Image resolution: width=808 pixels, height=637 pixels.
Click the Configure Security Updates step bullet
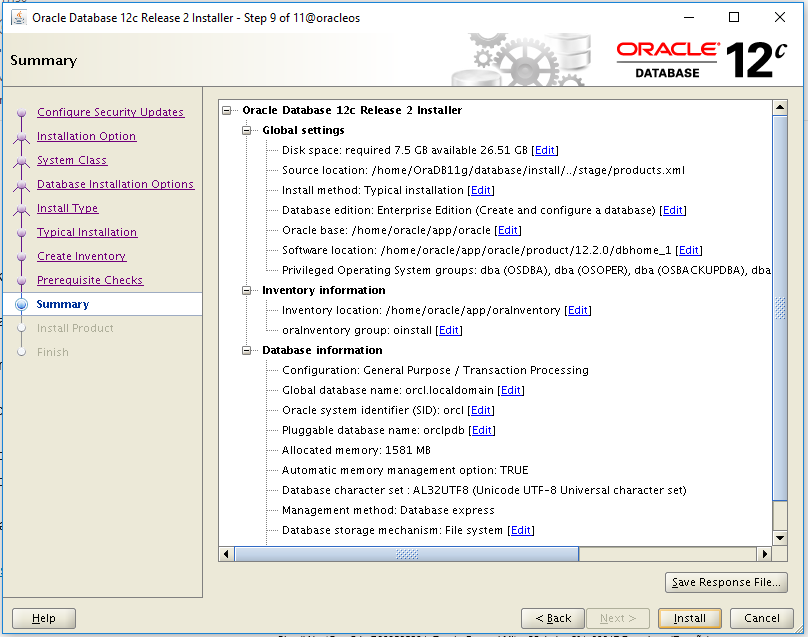[22, 112]
